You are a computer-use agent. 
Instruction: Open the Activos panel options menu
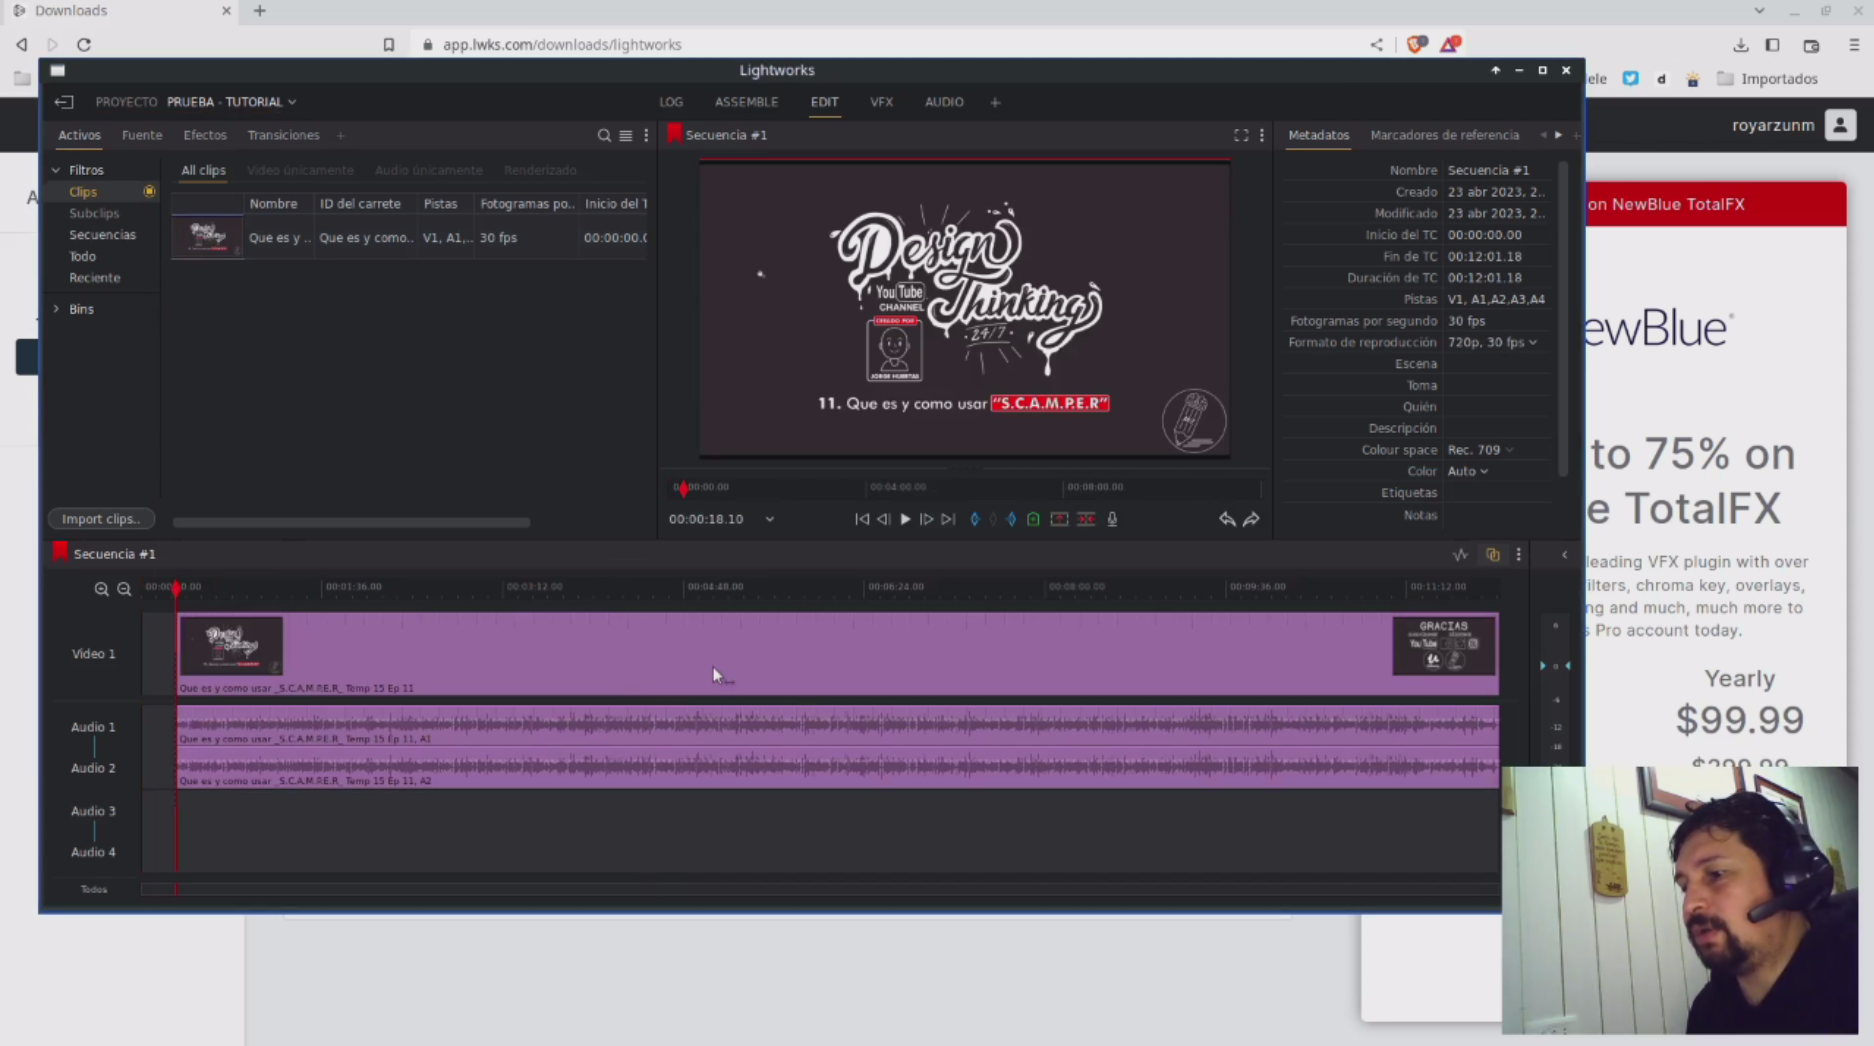[646, 135]
